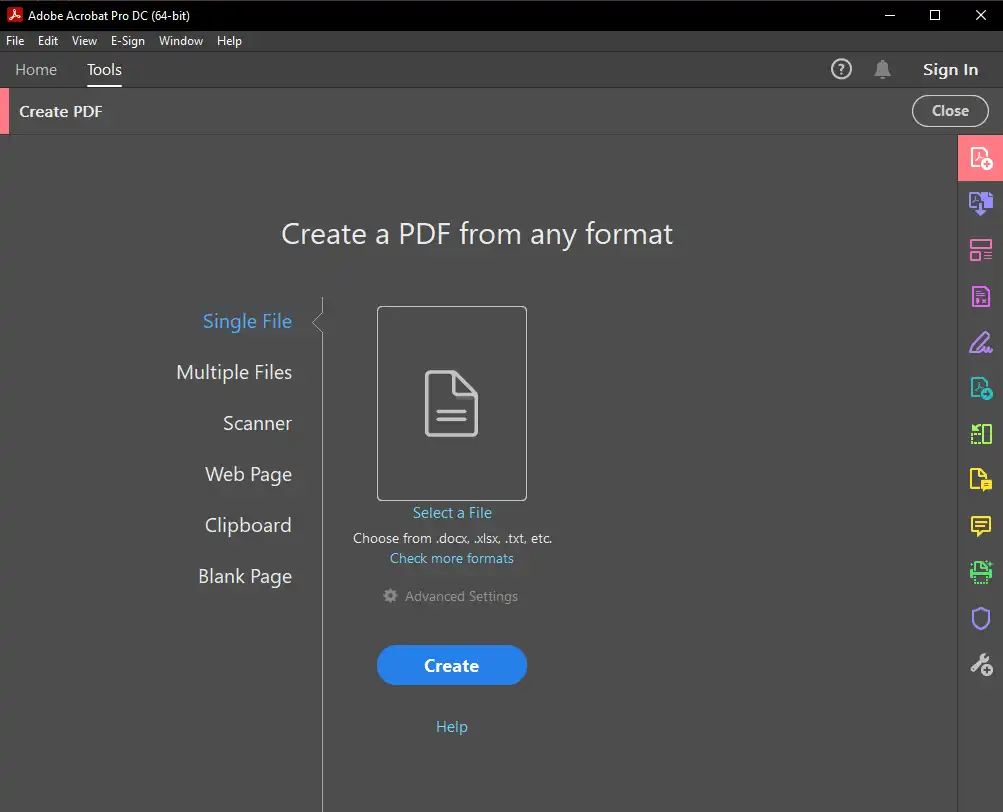This screenshot has height=812, width=1003.
Task: Click the 'Choose from .docx, .xlsx, .txt, etc.' text
Action: coord(452,538)
